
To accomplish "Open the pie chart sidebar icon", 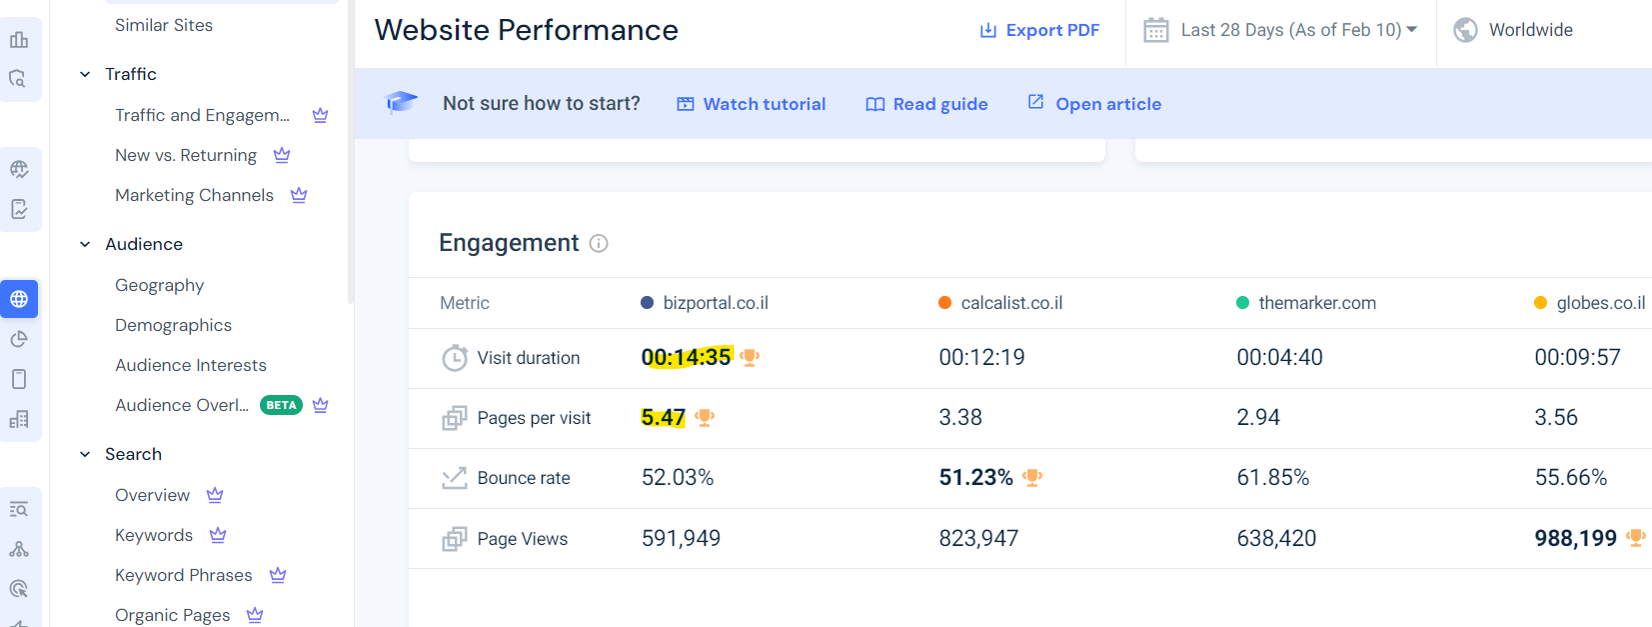I will click(19, 339).
